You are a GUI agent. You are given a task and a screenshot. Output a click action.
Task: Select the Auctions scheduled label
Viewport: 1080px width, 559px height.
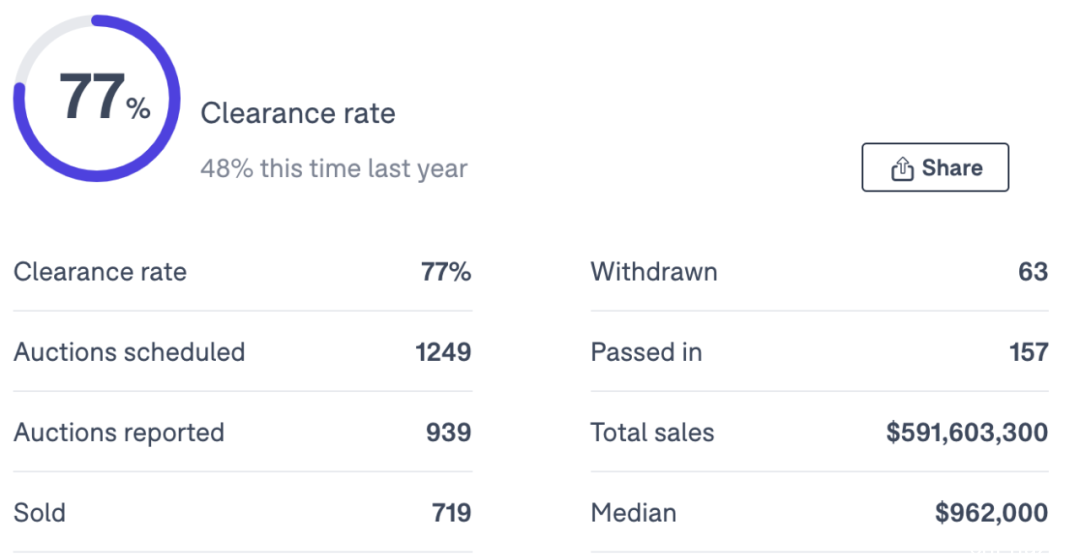coord(129,352)
